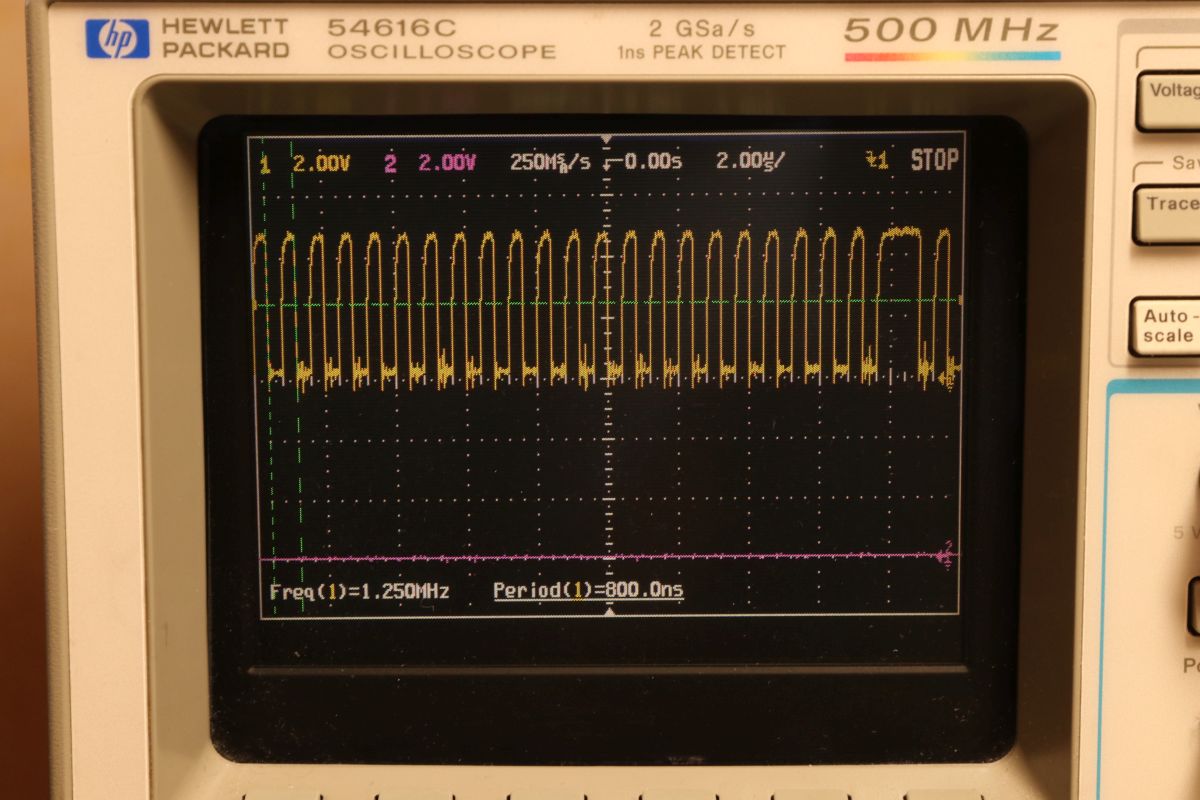
Task: Click the top center trigger position marker
Action: [606, 138]
